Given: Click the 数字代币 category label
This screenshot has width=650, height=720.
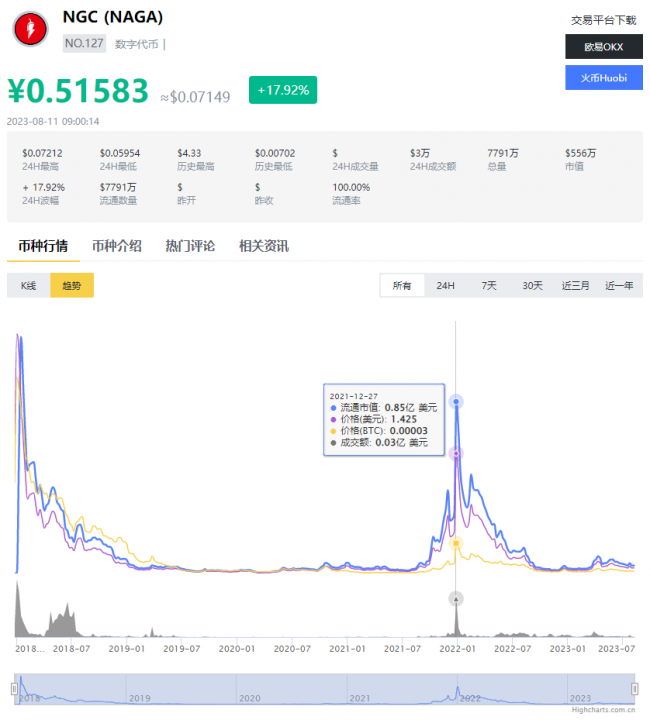Looking at the screenshot, I should click(x=136, y=44).
